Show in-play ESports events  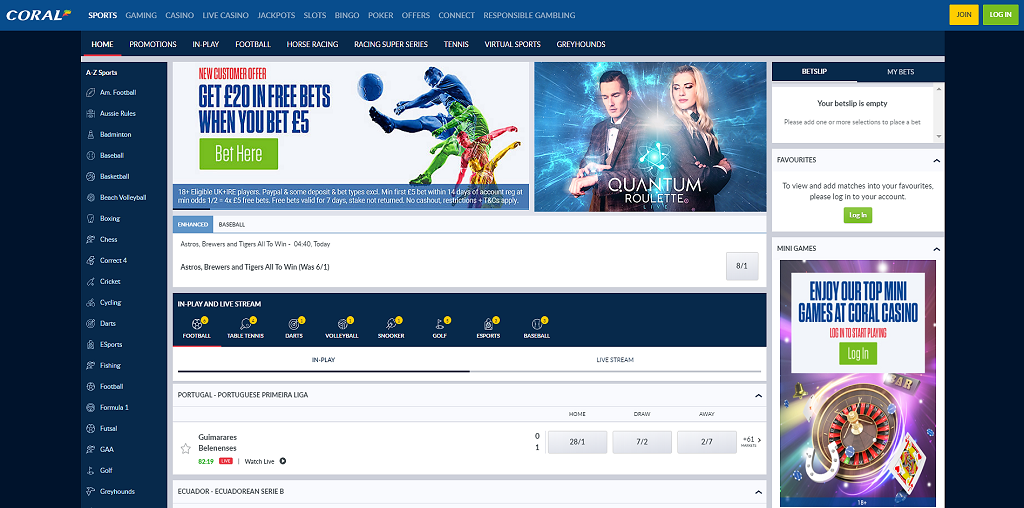(488, 328)
